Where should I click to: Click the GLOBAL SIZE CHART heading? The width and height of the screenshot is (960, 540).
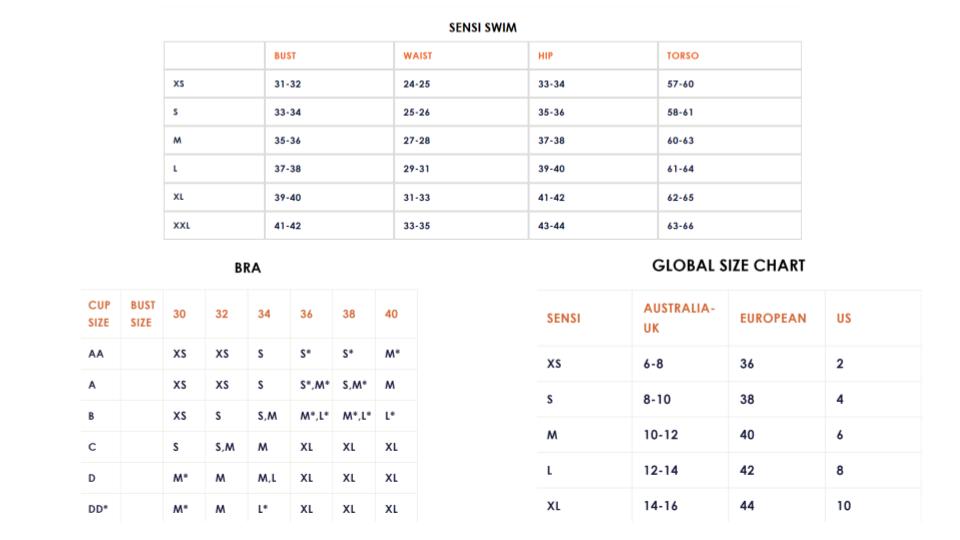[x=728, y=266]
